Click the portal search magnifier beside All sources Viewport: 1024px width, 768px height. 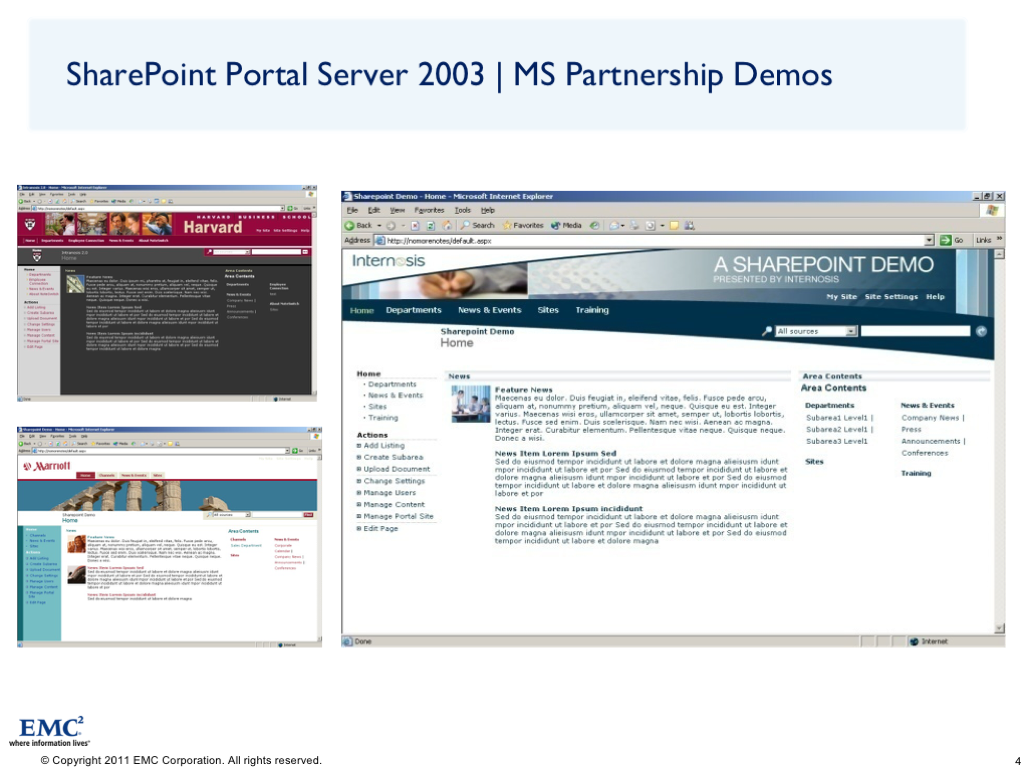coord(767,331)
